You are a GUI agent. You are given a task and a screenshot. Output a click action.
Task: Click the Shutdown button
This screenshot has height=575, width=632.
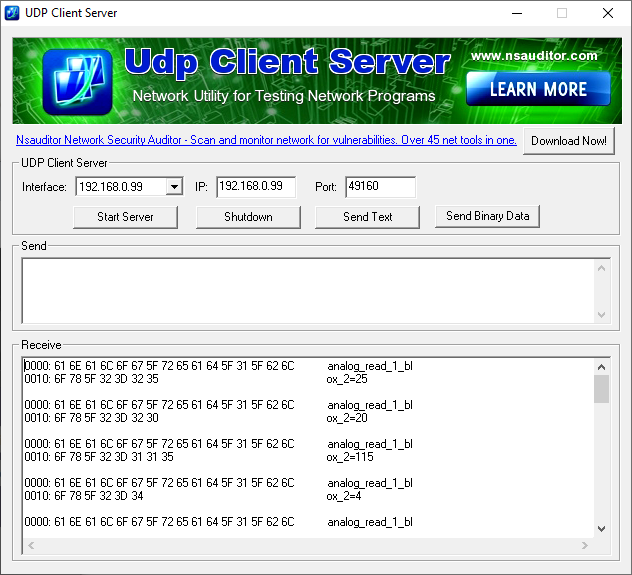tap(248, 217)
